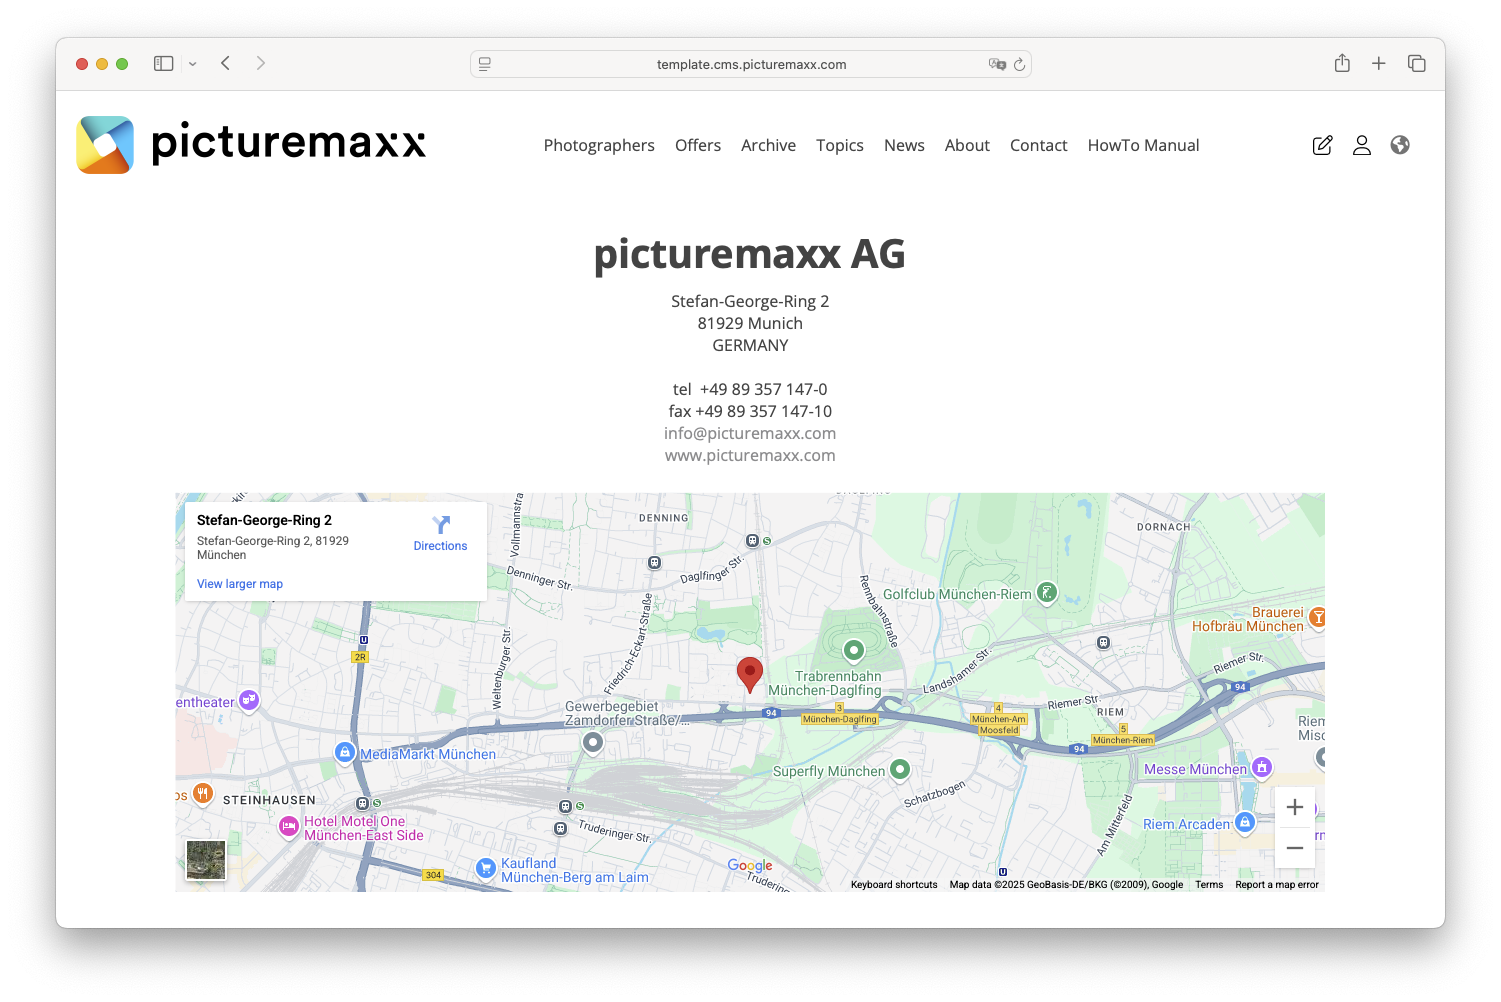The height and width of the screenshot is (1002, 1501).
Task: Click the info@picturemaxx.com email link
Action: pos(750,433)
